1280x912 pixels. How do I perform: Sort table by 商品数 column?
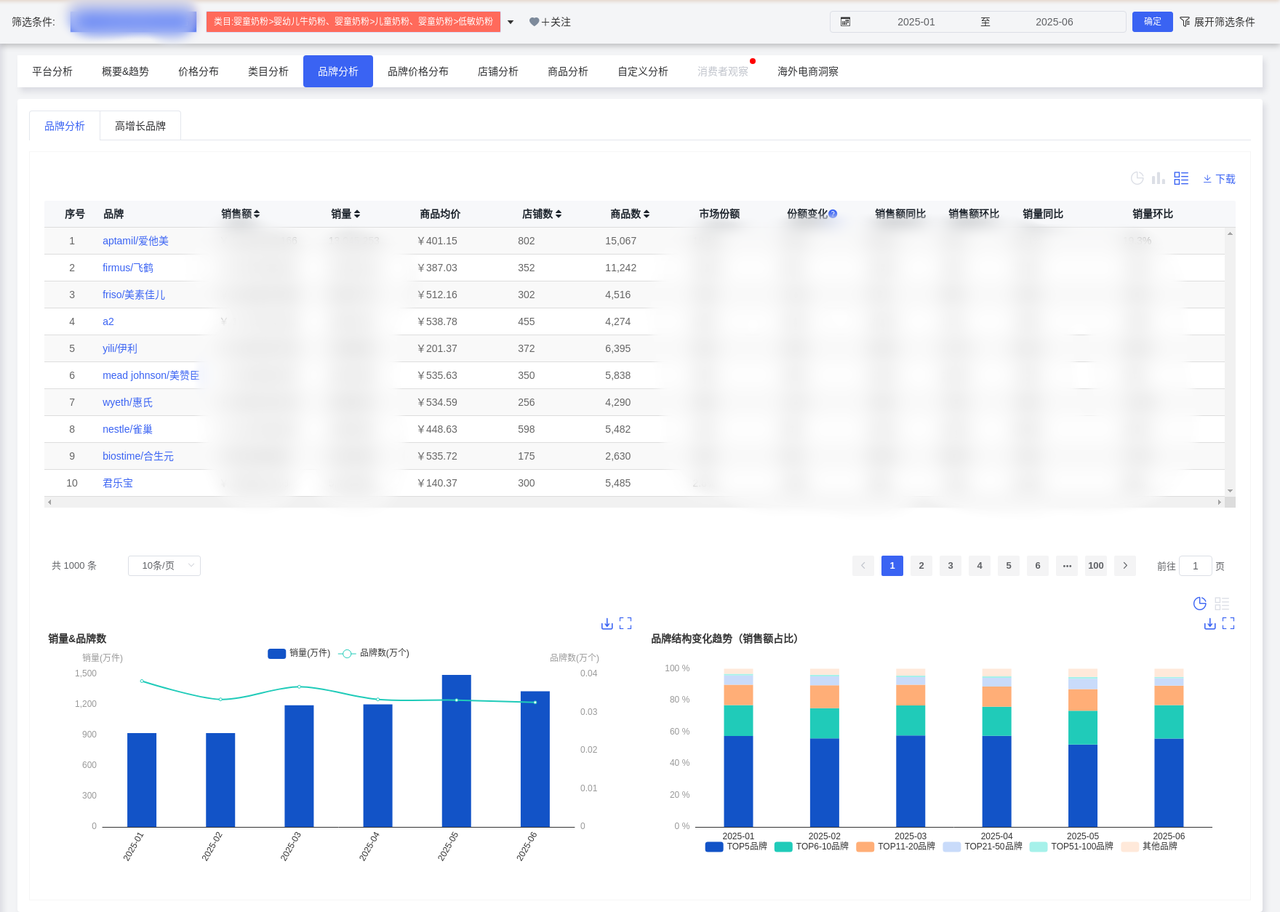coord(647,214)
